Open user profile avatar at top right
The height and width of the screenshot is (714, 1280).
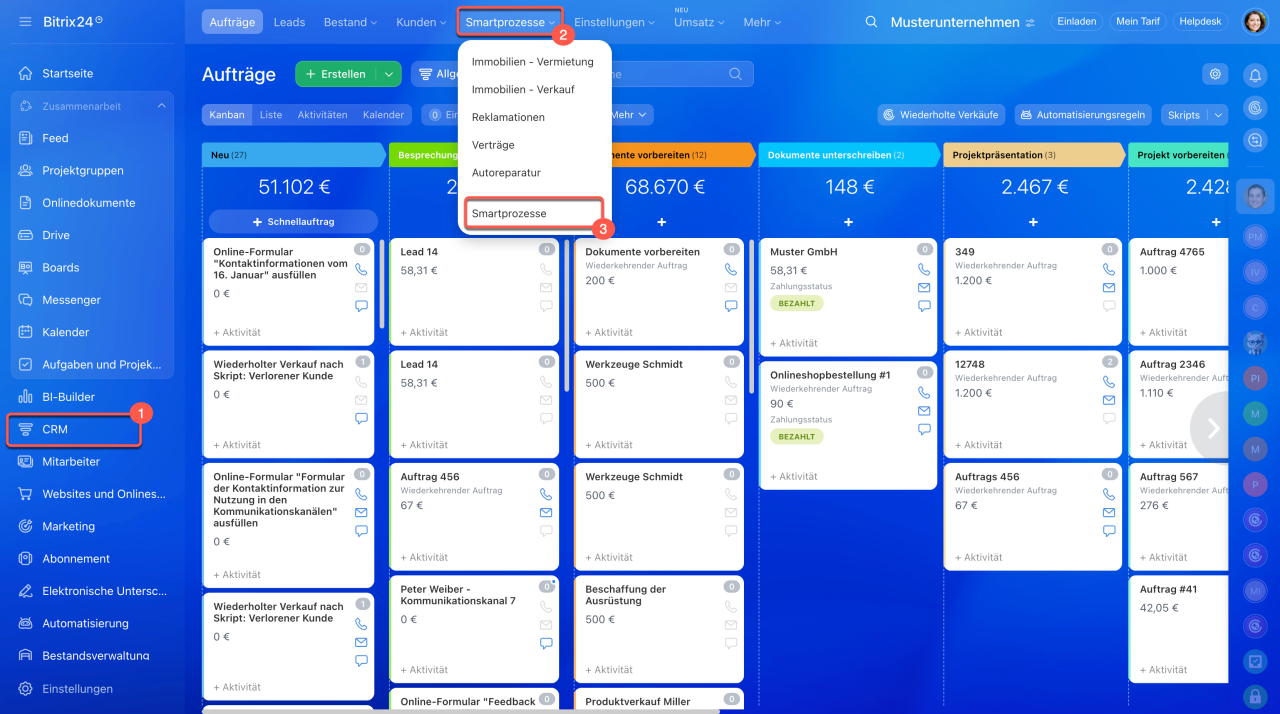tap(1254, 22)
